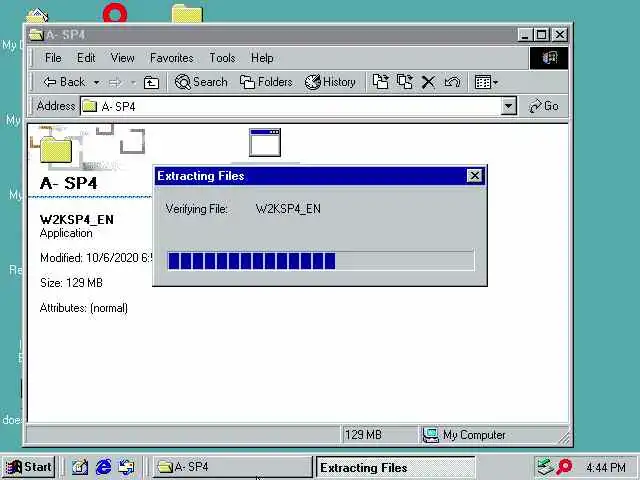Open the File menu
This screenshot has width=640, height=480.
coord(53,58)
